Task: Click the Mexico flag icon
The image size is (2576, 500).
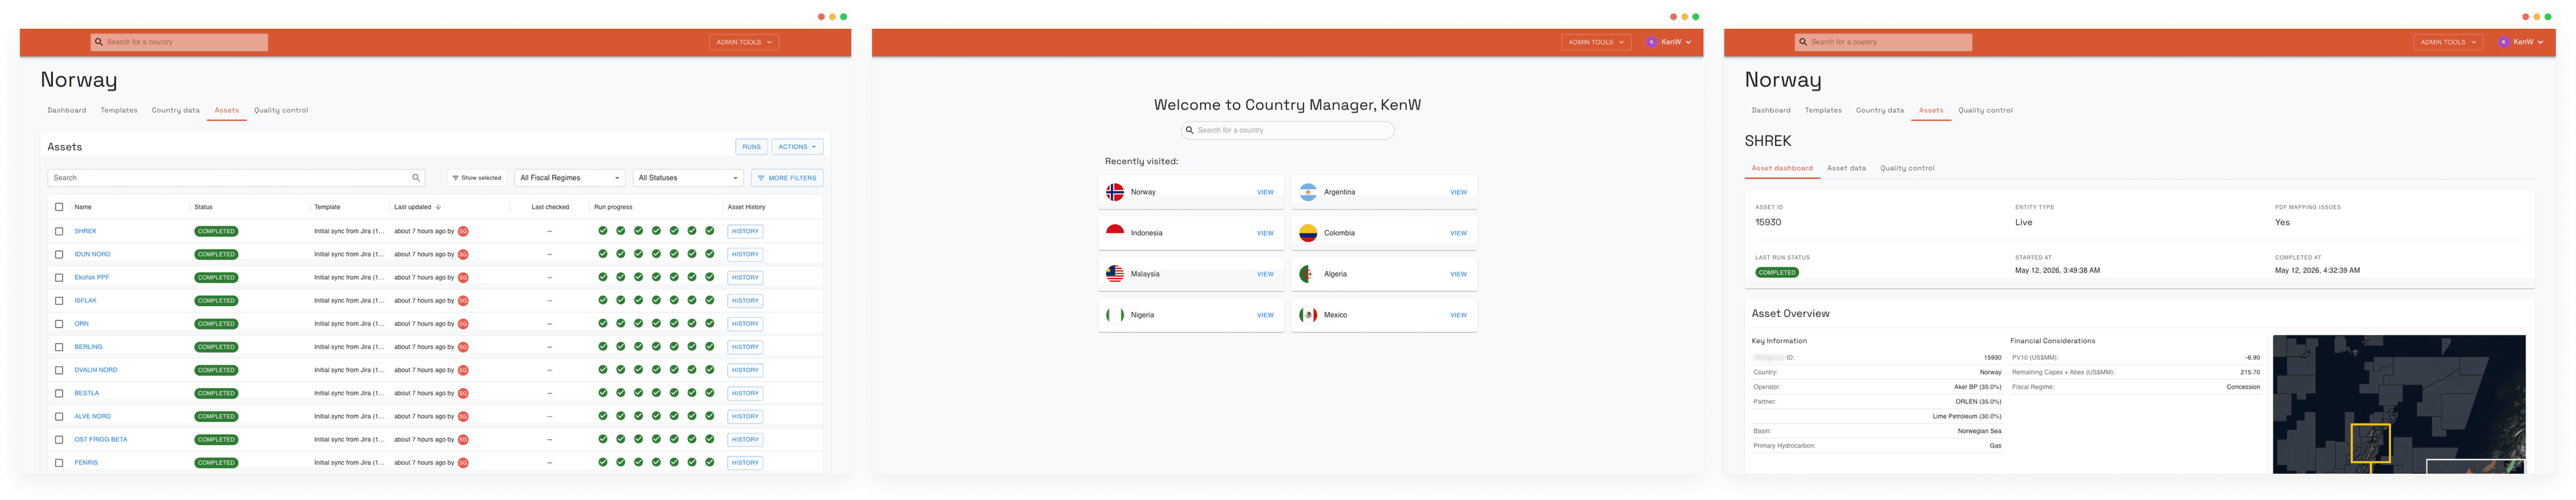Action: pyautogui.click(x=1308, y=315)
